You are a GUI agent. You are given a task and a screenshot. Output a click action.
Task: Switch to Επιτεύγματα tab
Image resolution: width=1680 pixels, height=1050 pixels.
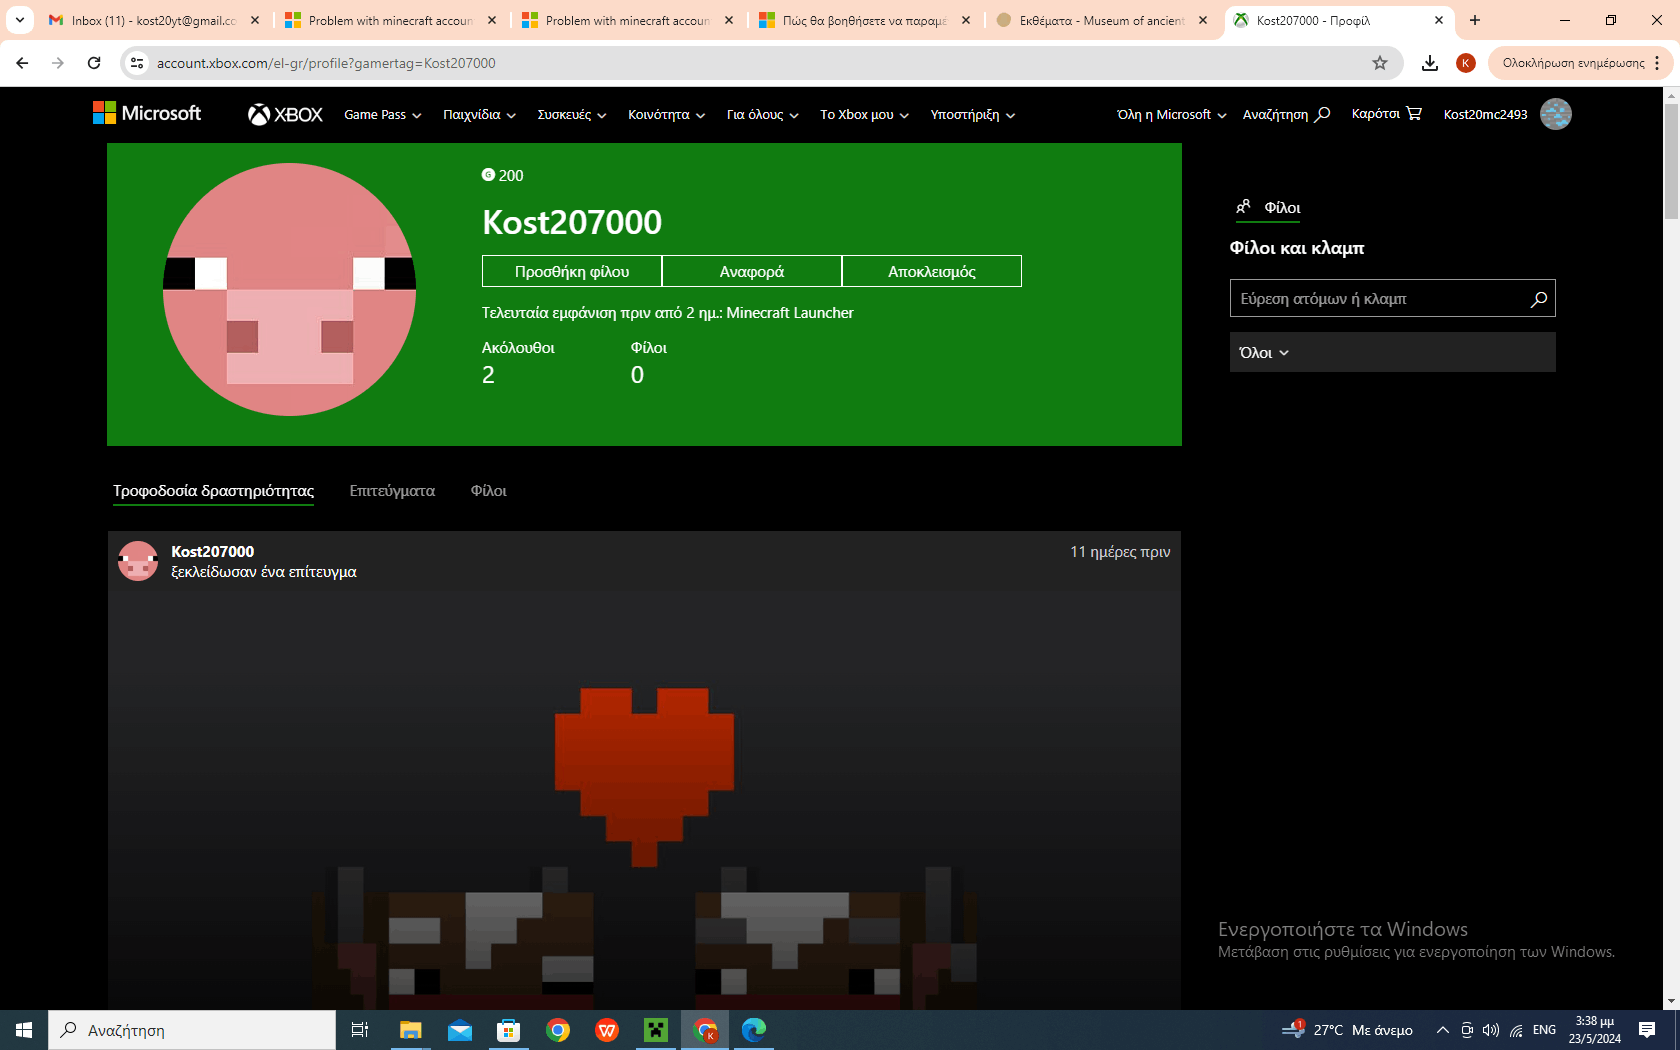(392, 491)
